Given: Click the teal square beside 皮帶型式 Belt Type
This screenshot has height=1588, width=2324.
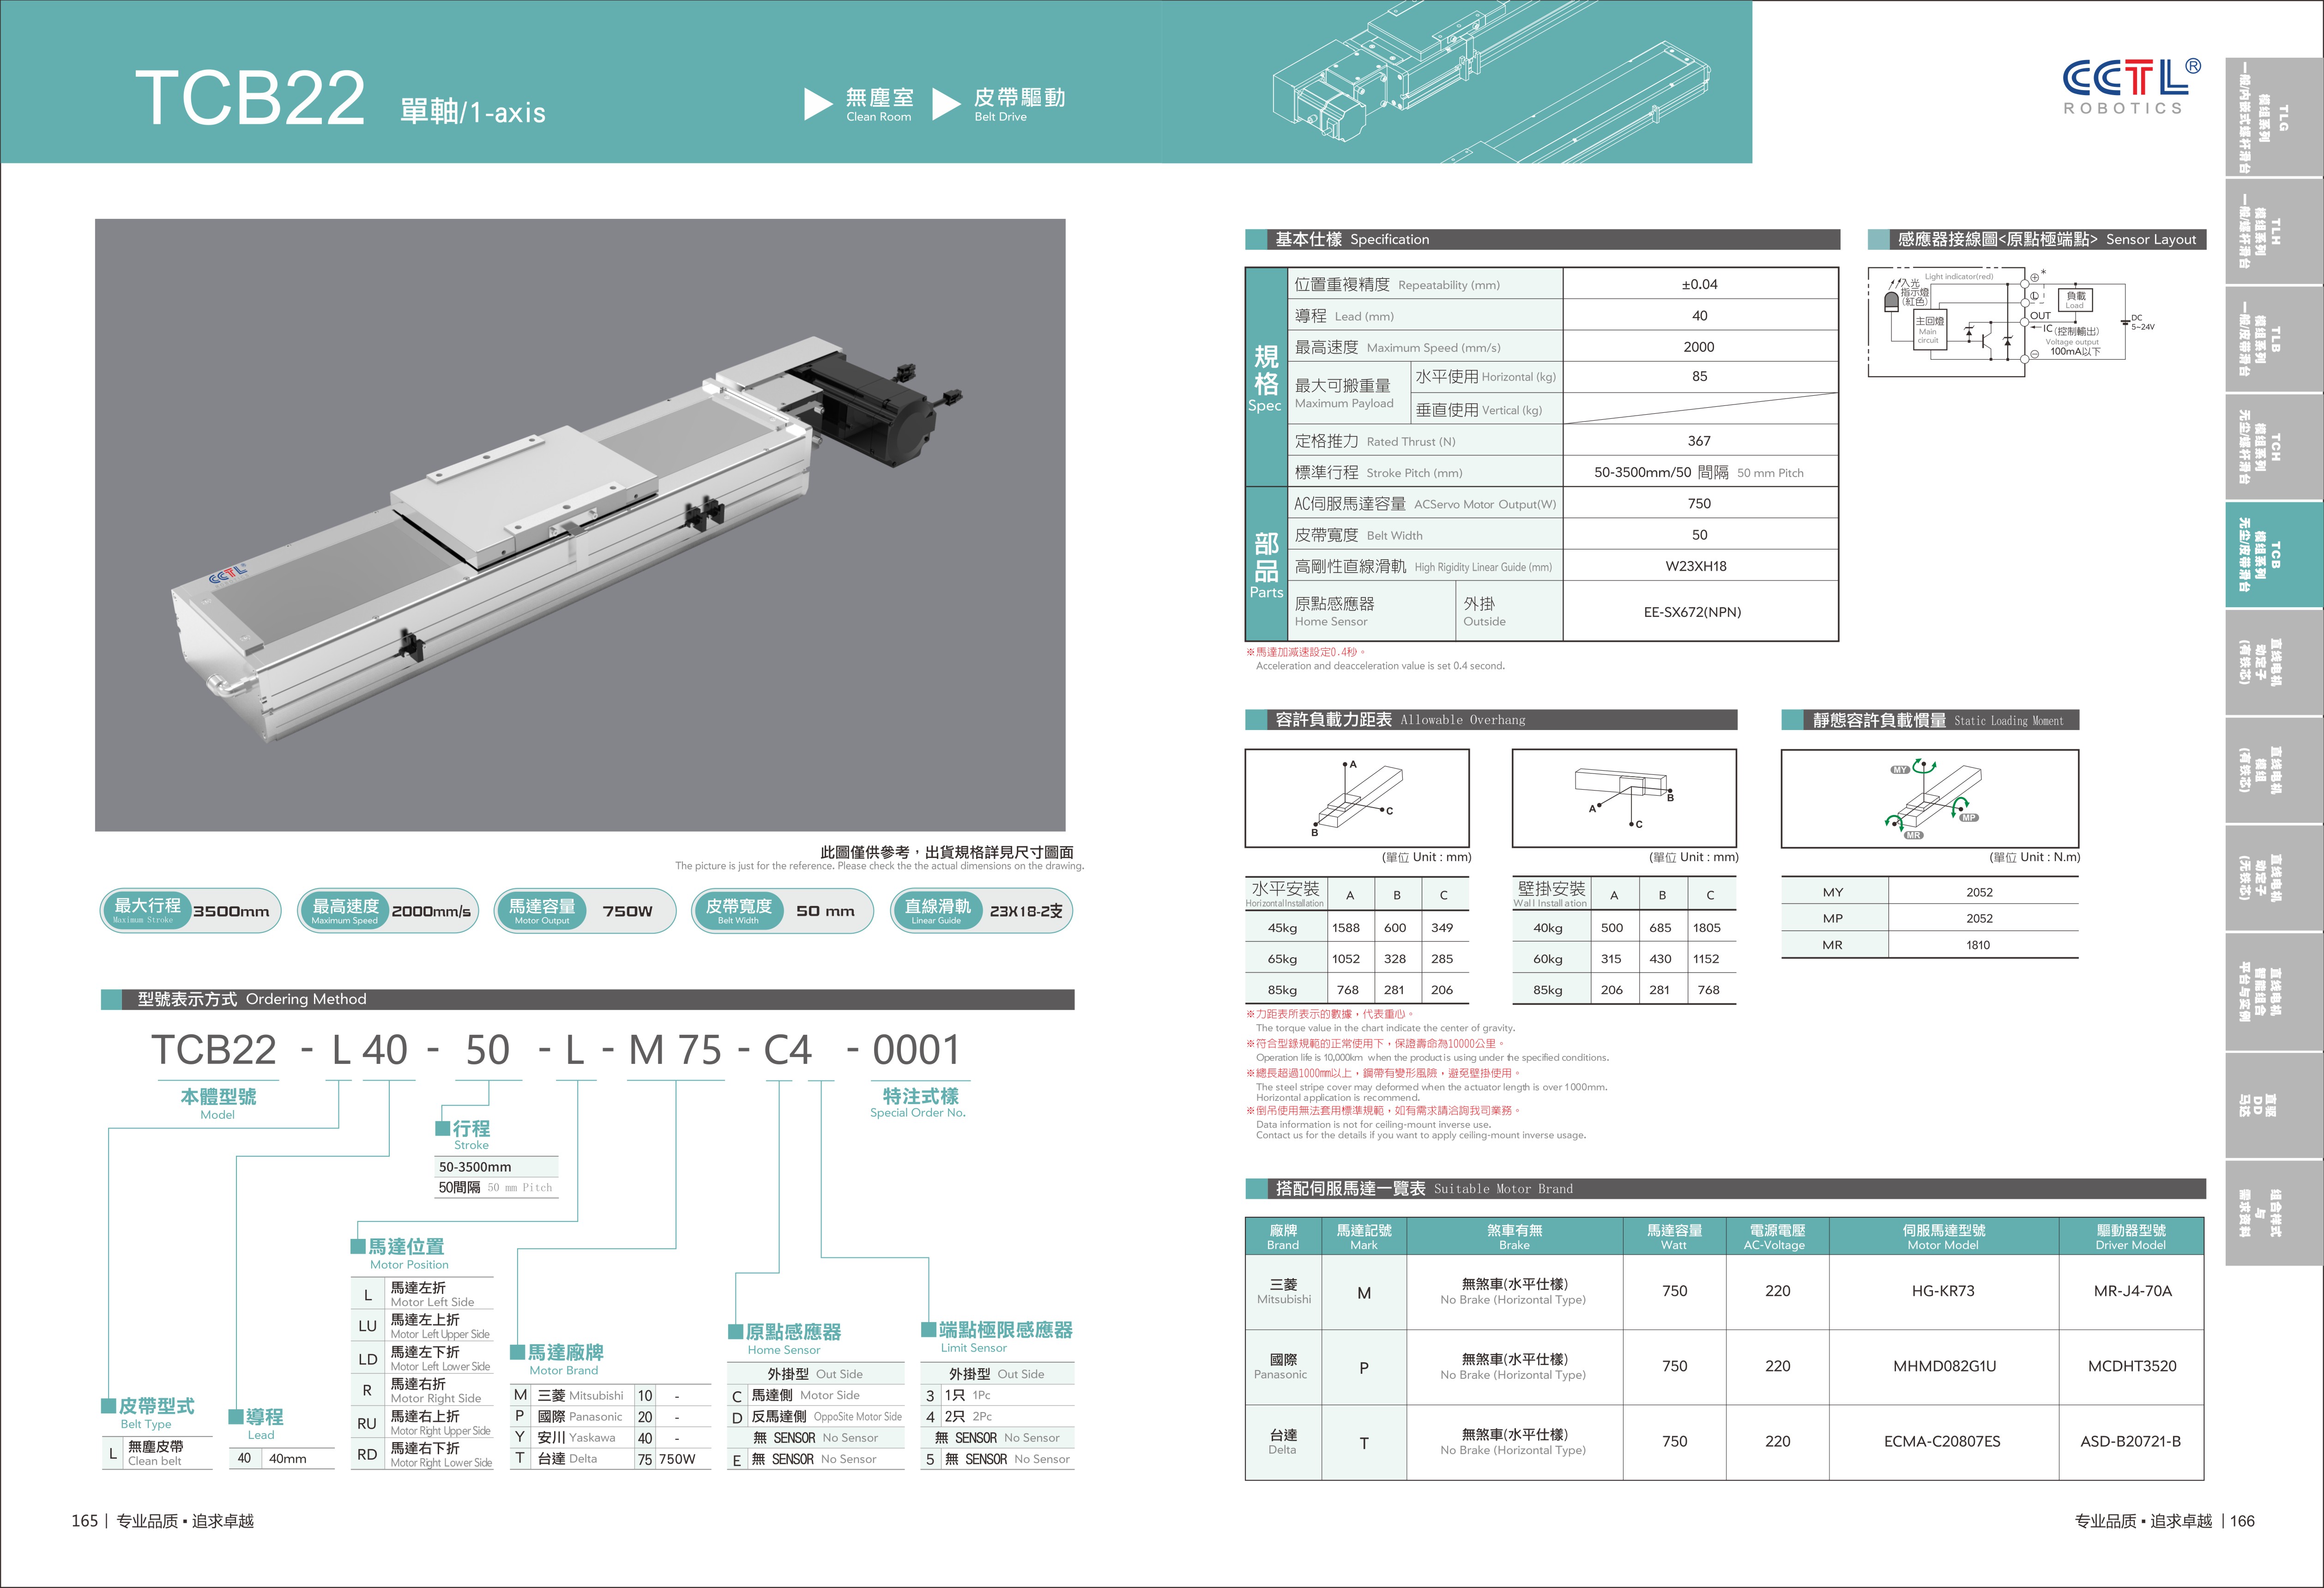Looking at the screenshot, I should coord(109,1405).
